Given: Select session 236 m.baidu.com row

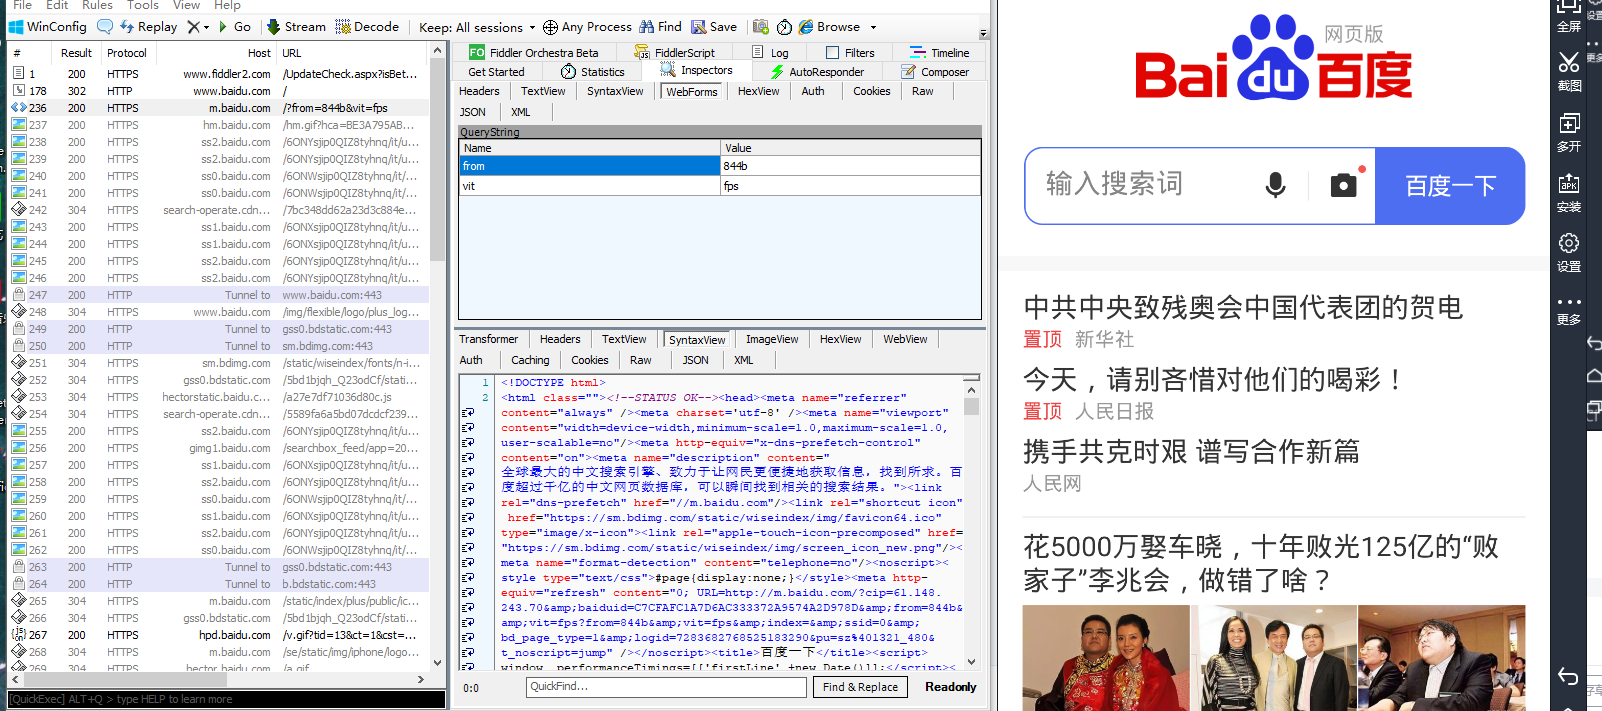Looking at the screenshot, I should 219,108.
